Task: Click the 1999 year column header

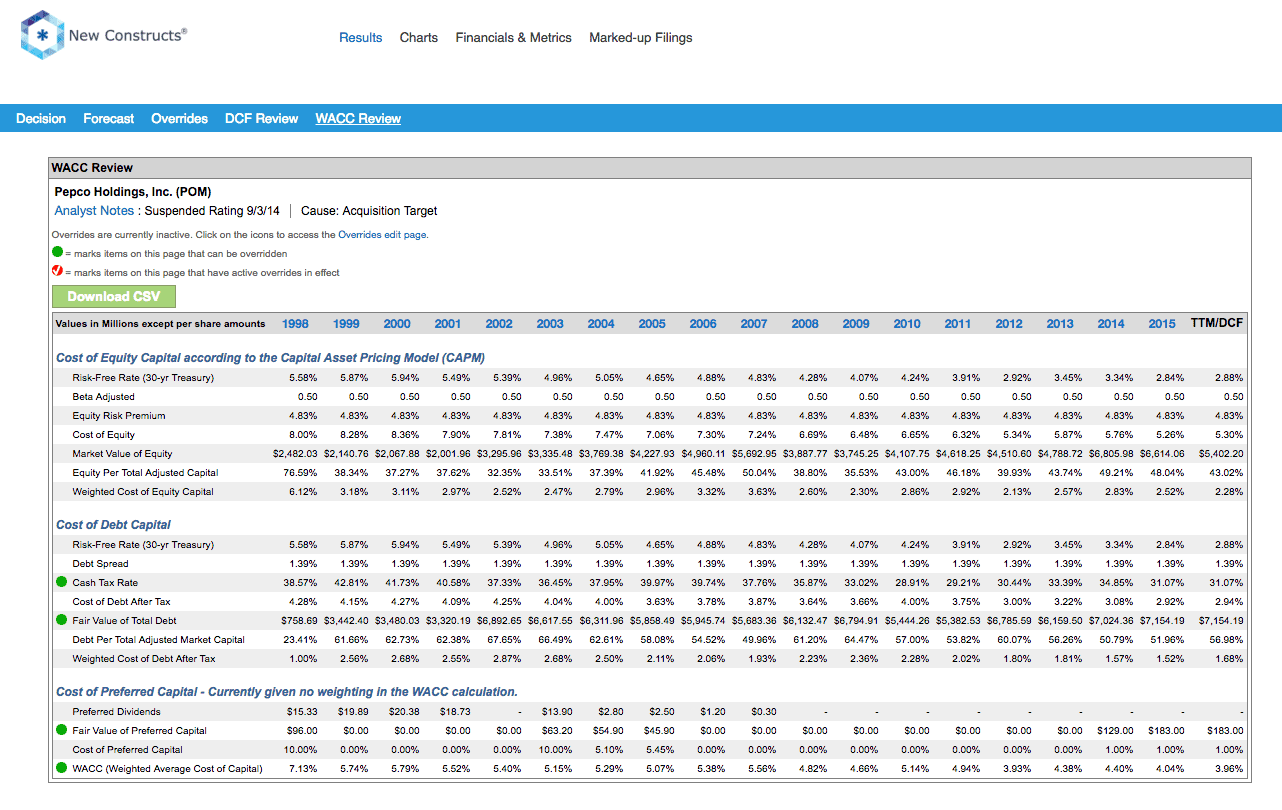Action: 346,324
